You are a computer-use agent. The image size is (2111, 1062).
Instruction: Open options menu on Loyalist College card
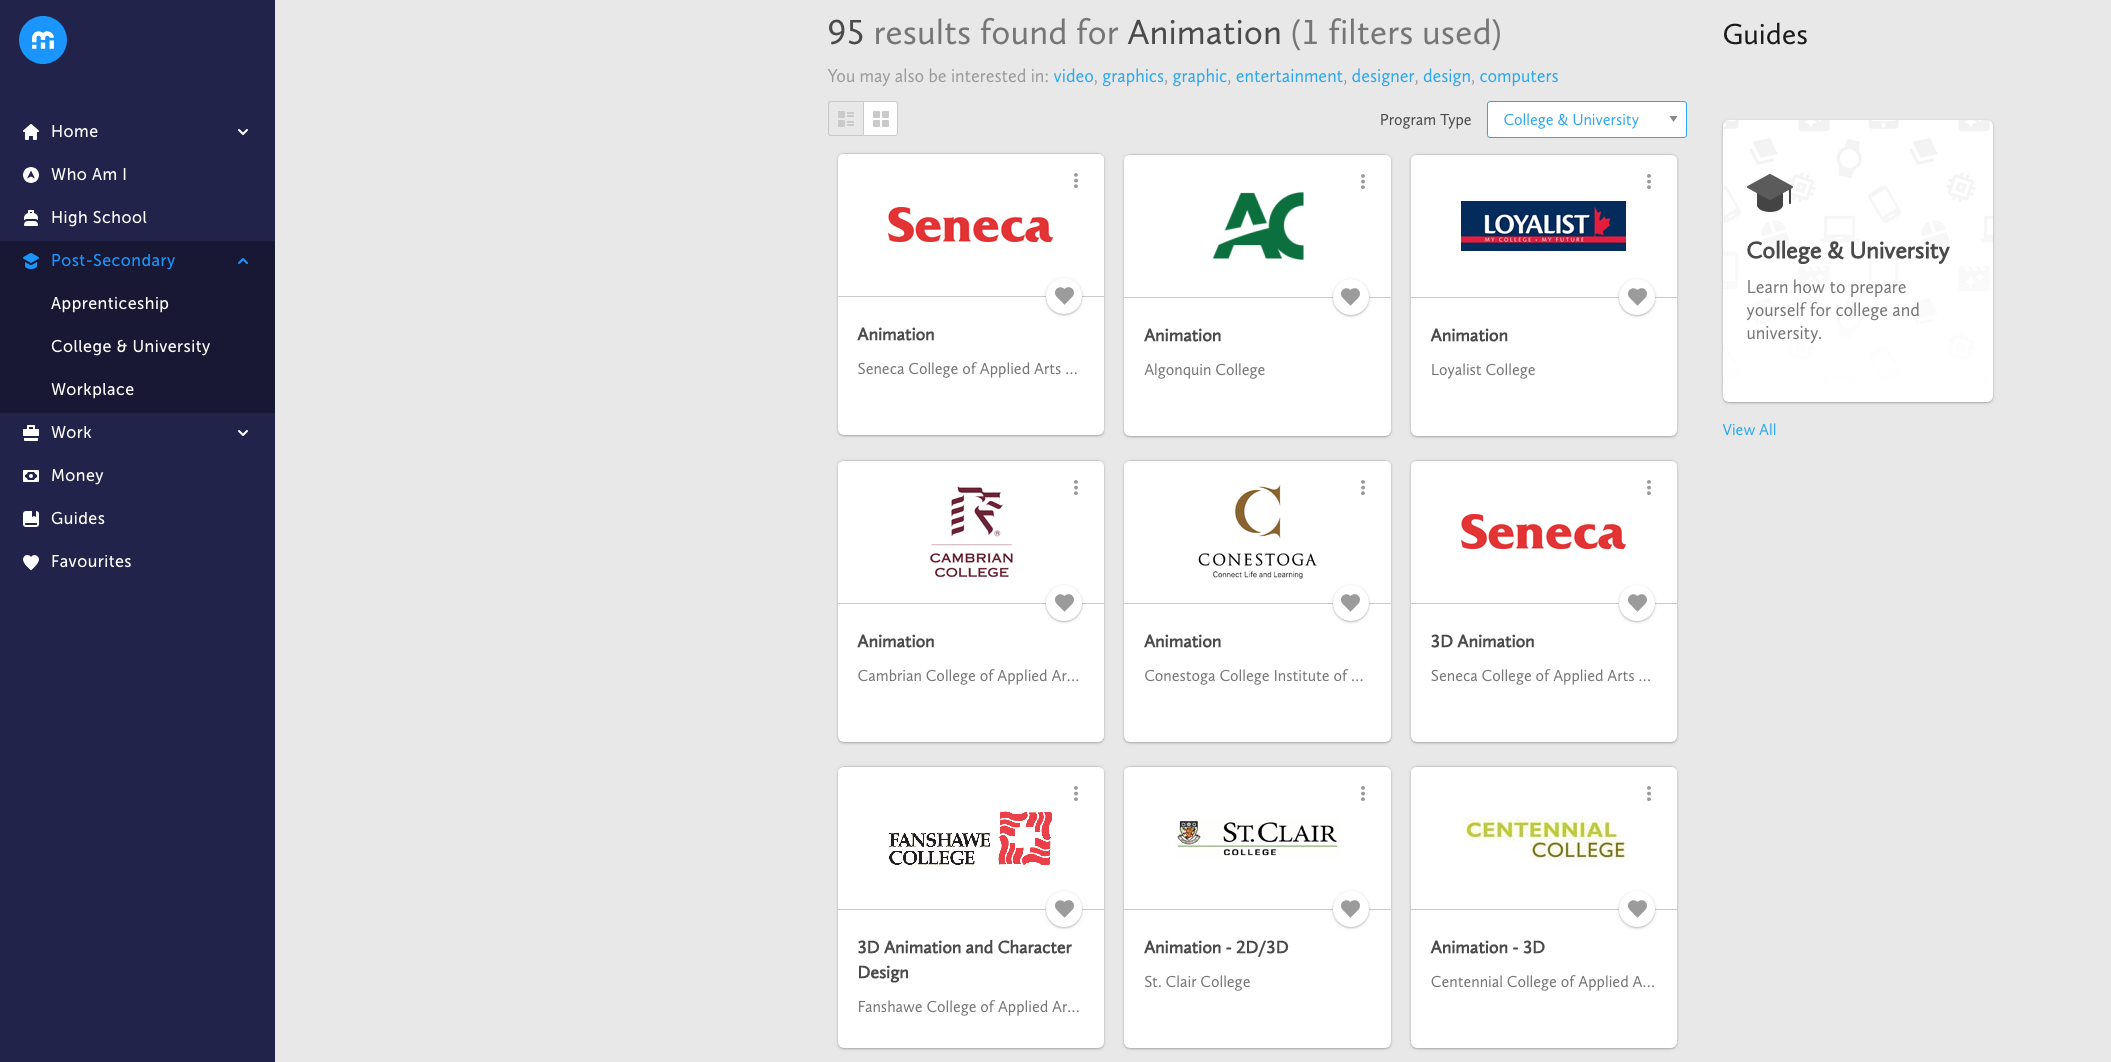(x=1648, y=182)
